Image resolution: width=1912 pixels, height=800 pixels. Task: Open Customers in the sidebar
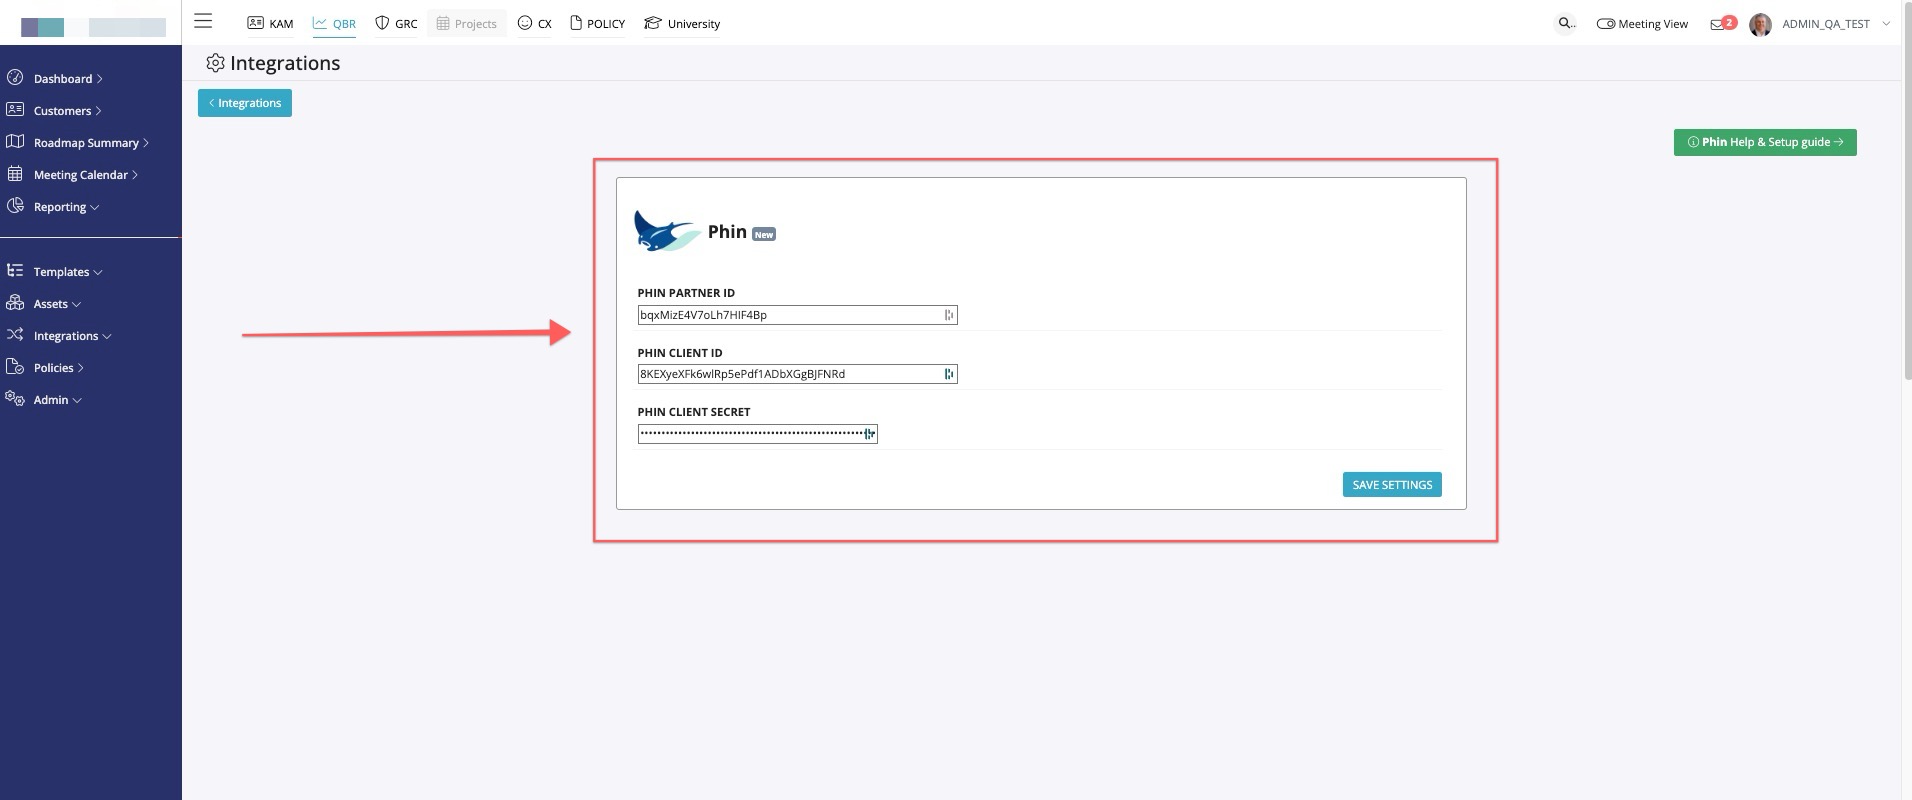tap(62, 111)
